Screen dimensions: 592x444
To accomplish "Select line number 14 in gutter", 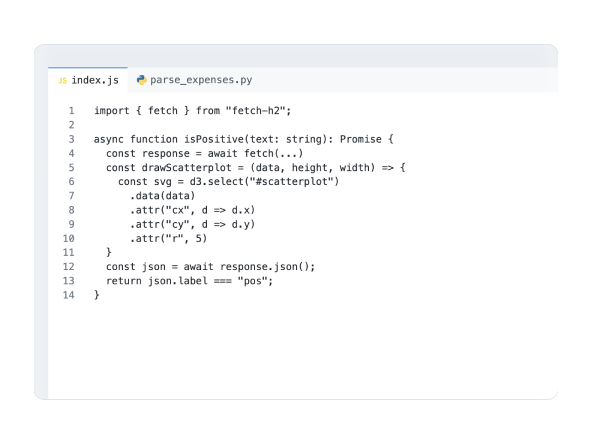I will 68,295.
